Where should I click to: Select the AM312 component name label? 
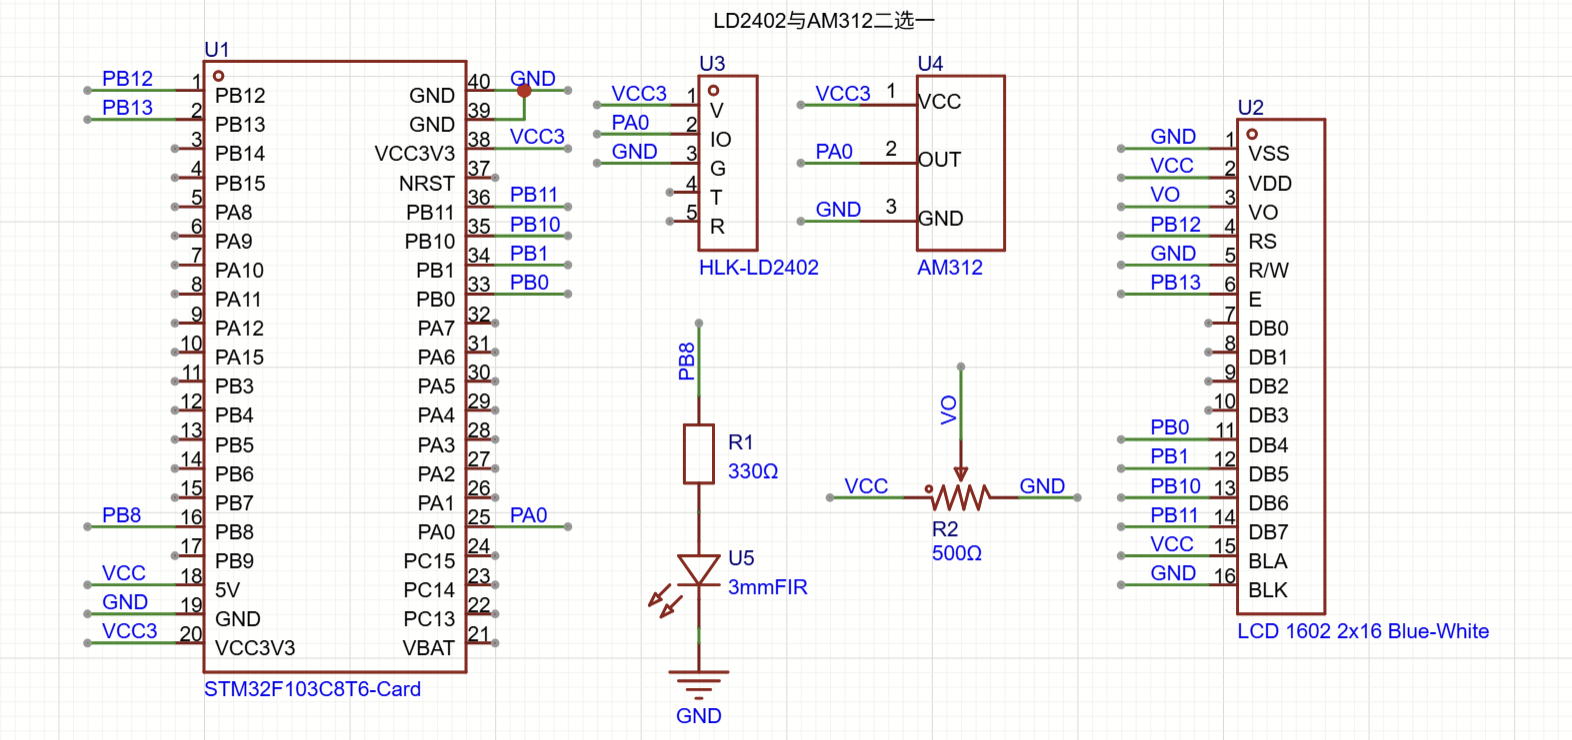point(950,267)
